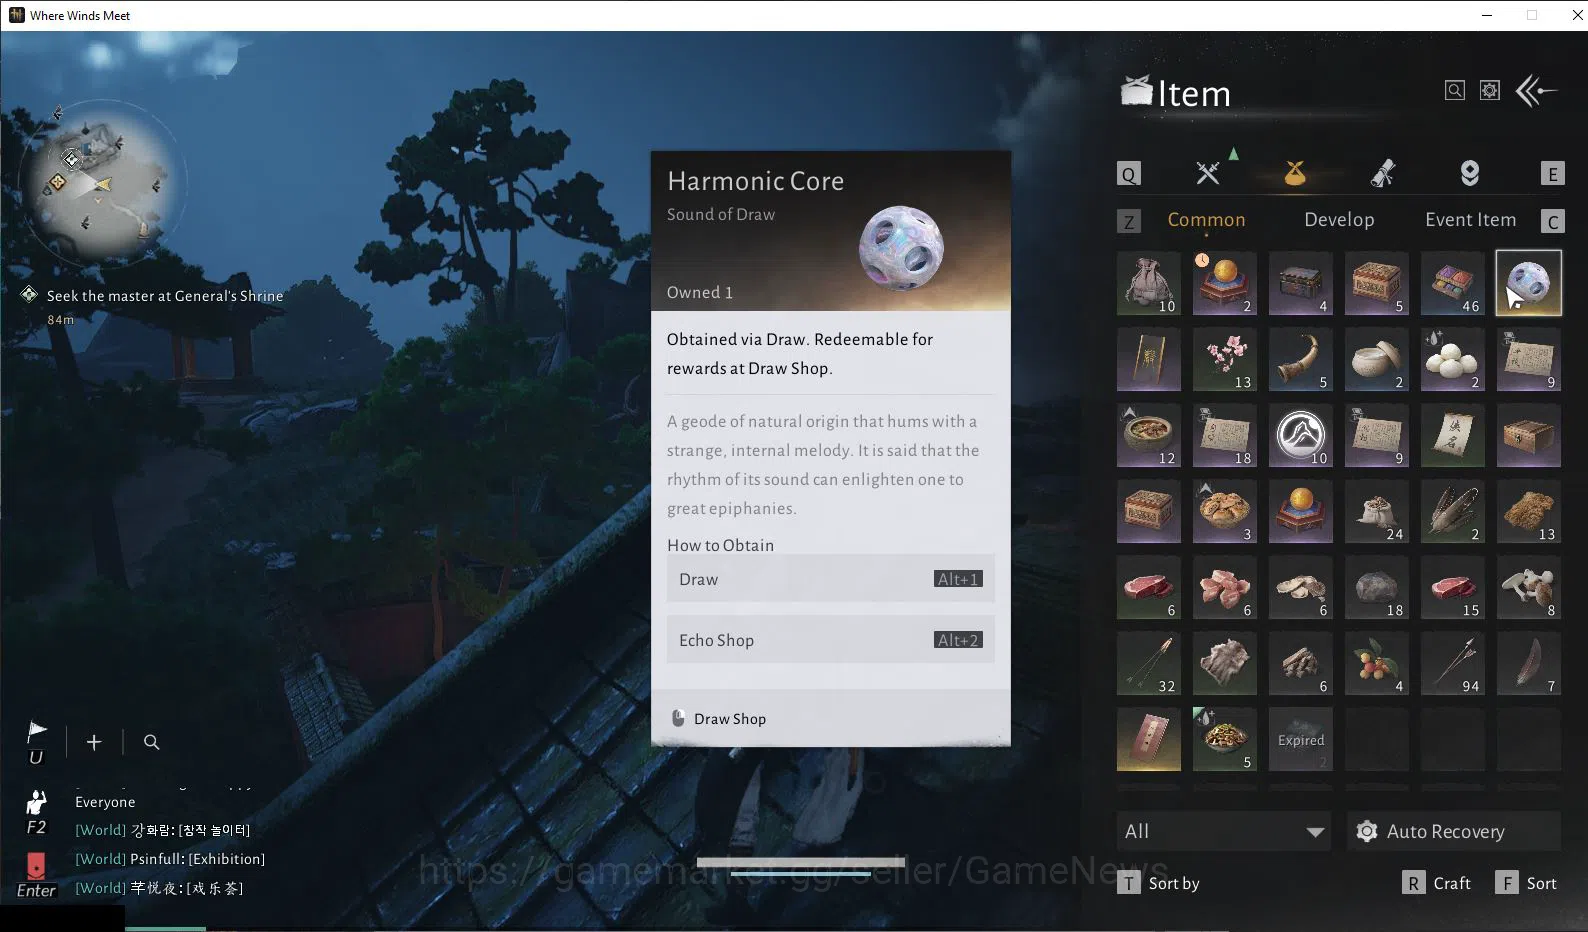Click the plus icon above chat
Image resolution: width=1588 pixels, height=932 pixels.
[94, 742]
